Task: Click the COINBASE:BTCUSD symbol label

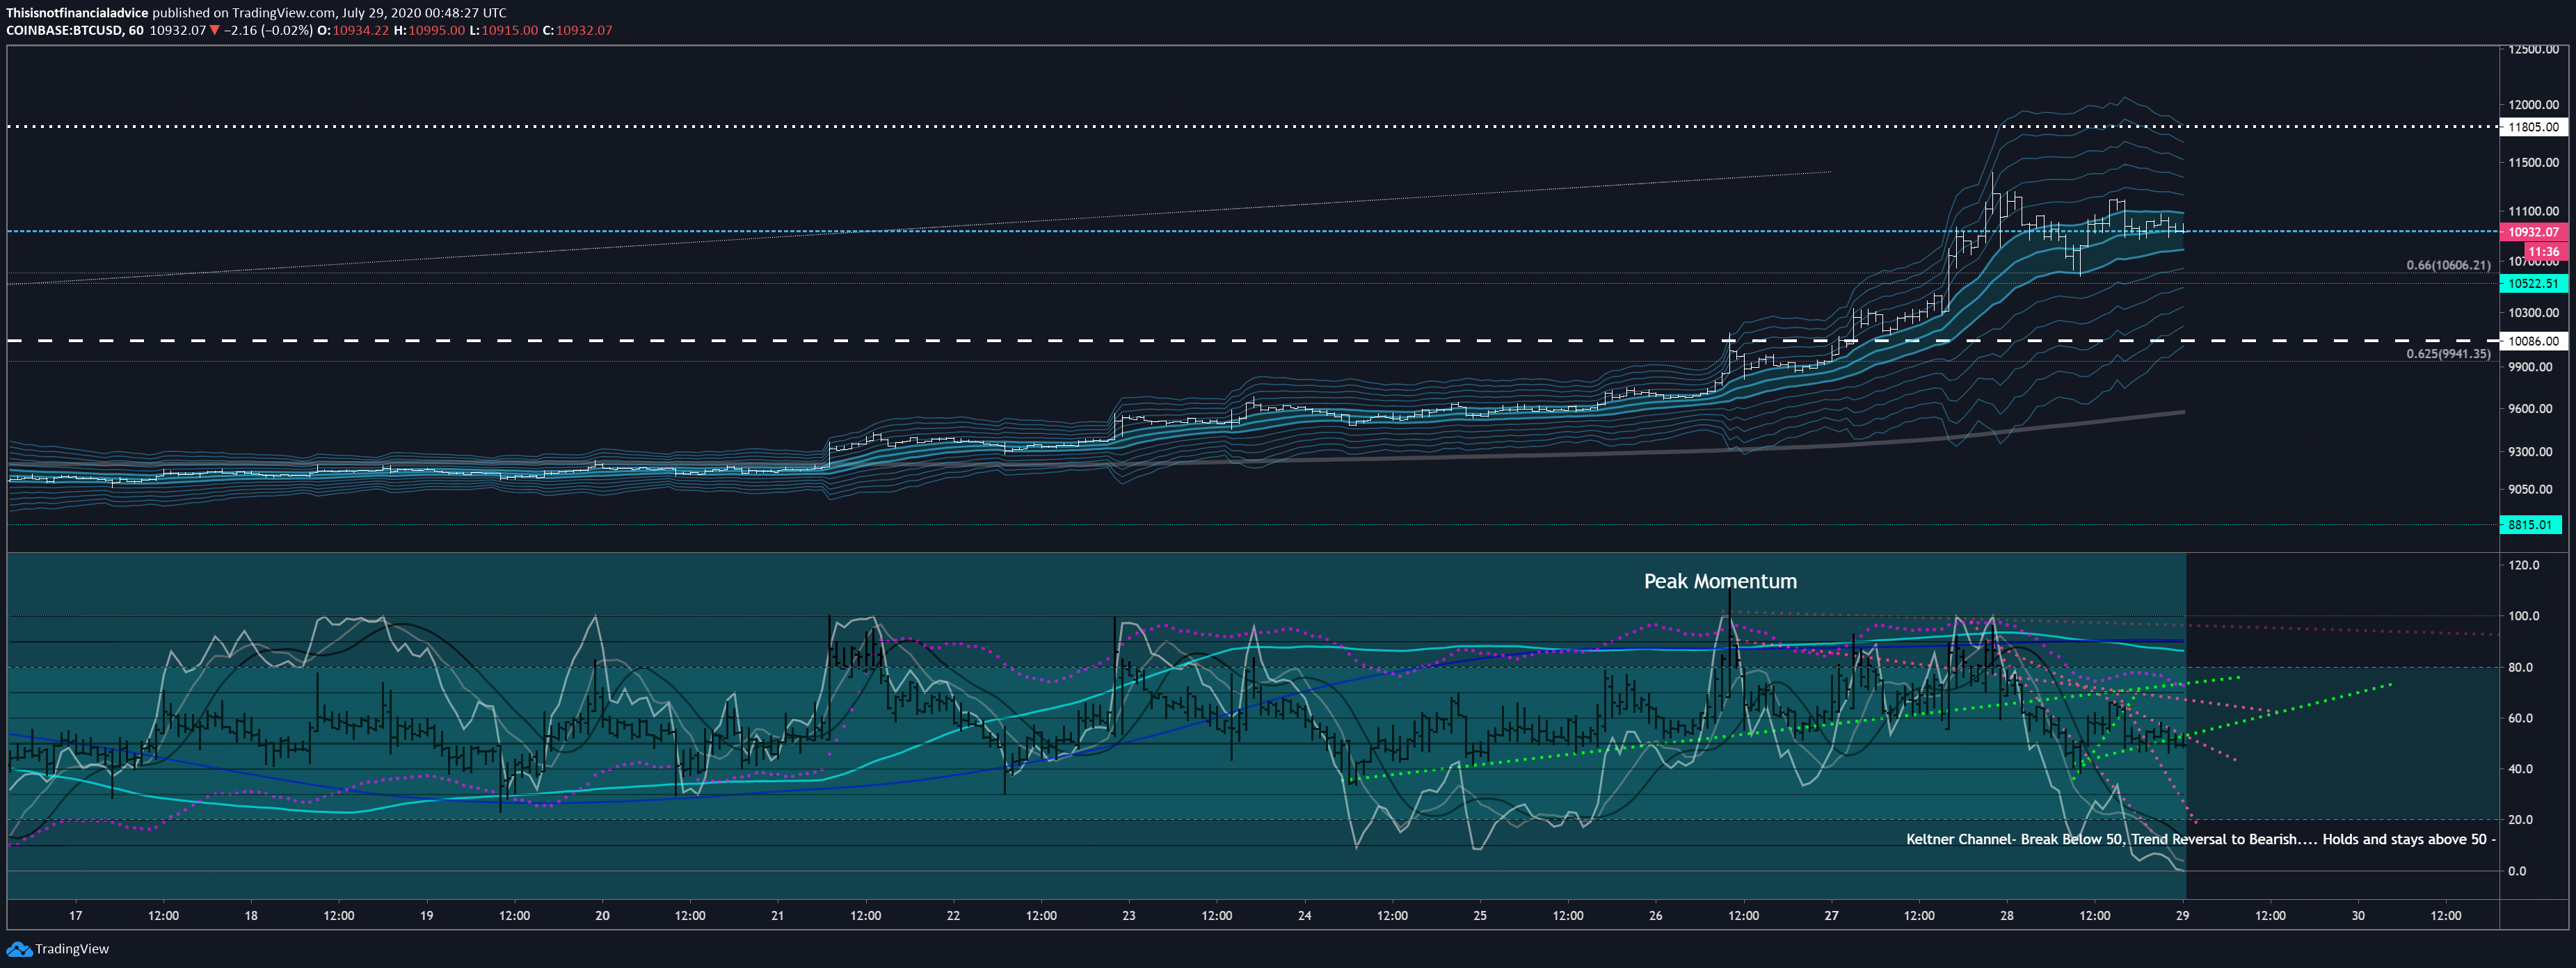Action: coord(65,30)
